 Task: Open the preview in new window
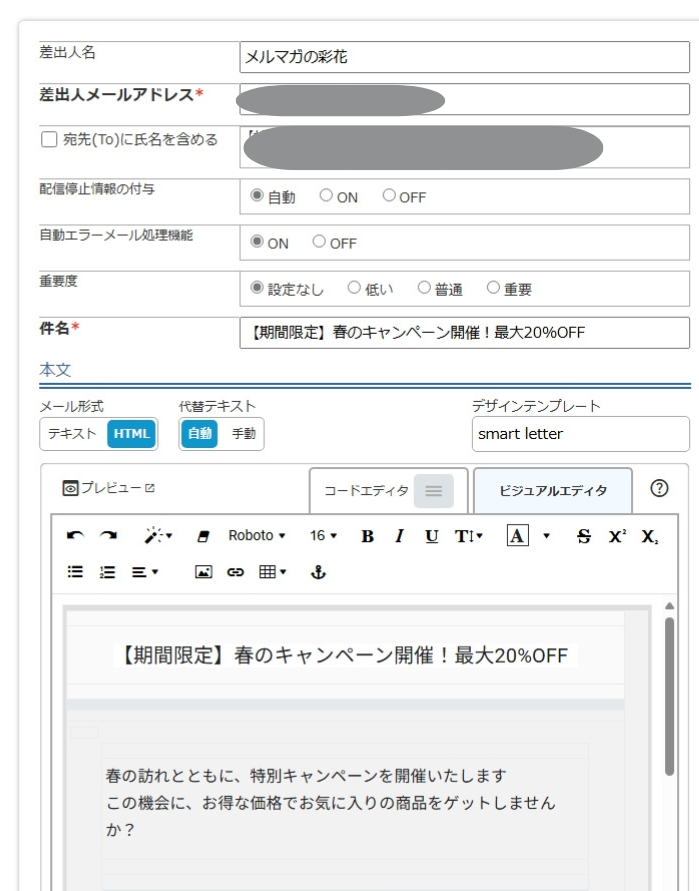(109, 488)
